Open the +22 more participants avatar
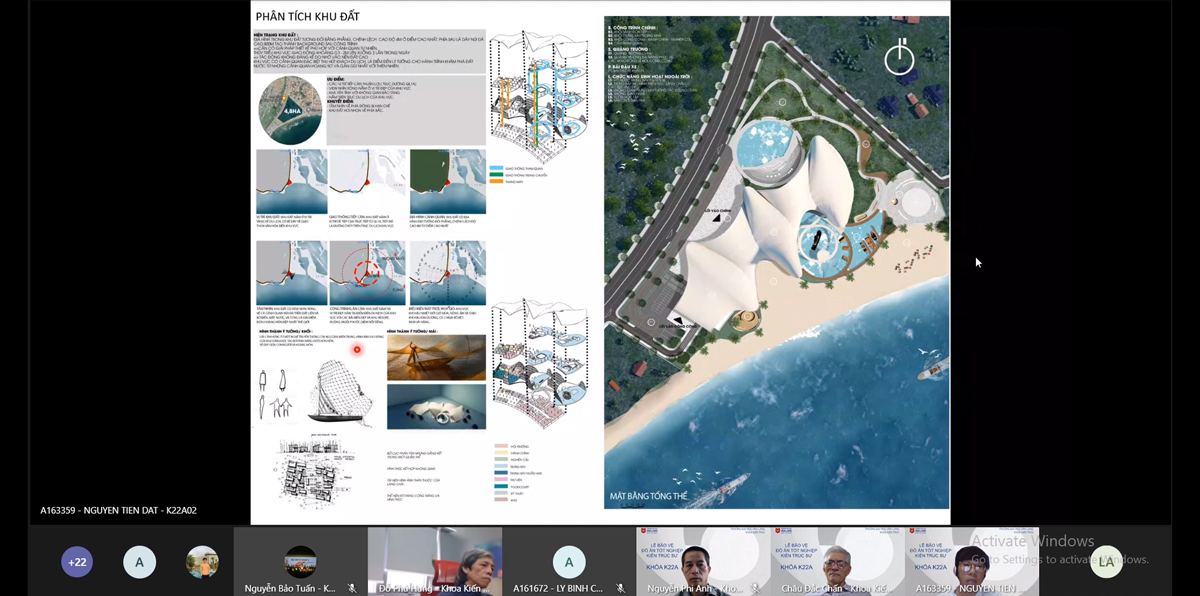The image size is (1200, 596). tap(77, 562)
